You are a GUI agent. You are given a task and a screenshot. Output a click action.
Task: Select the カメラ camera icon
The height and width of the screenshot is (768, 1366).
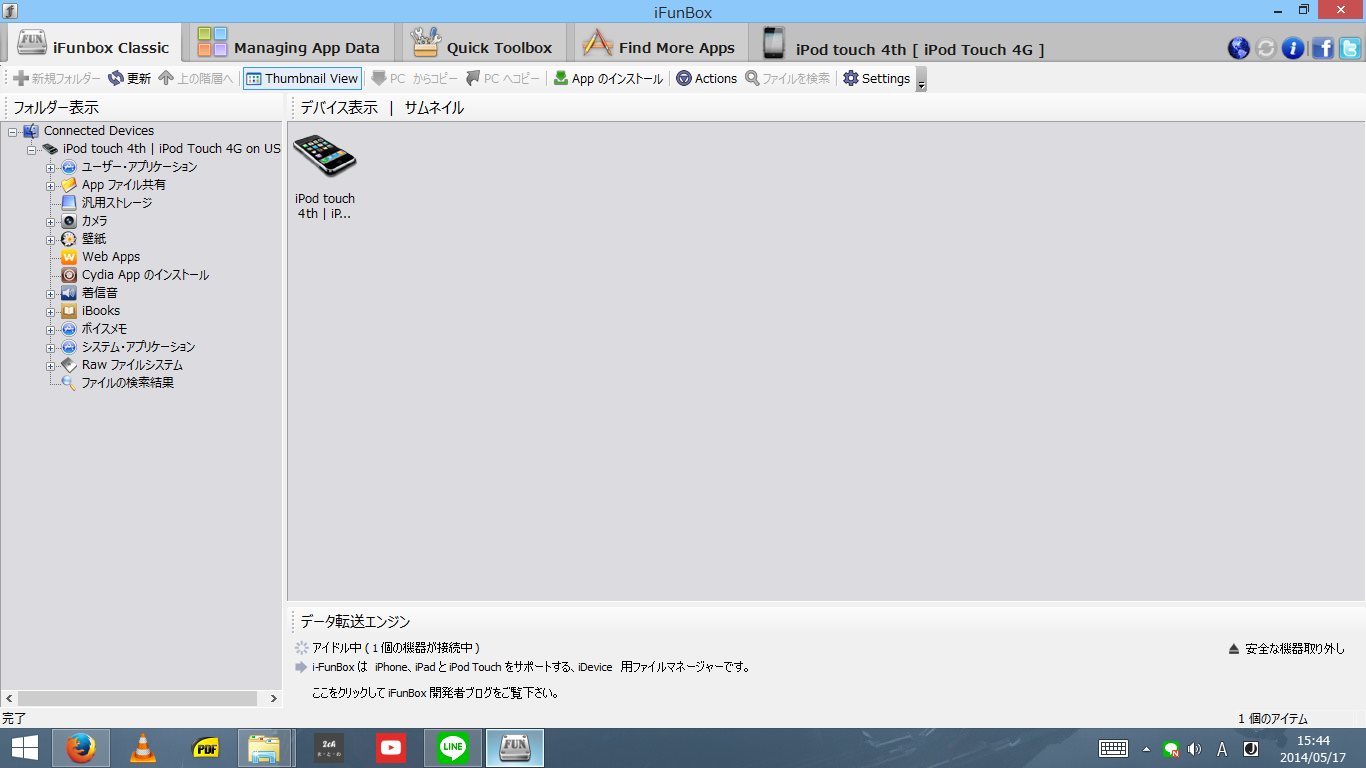tap(69, 221)
